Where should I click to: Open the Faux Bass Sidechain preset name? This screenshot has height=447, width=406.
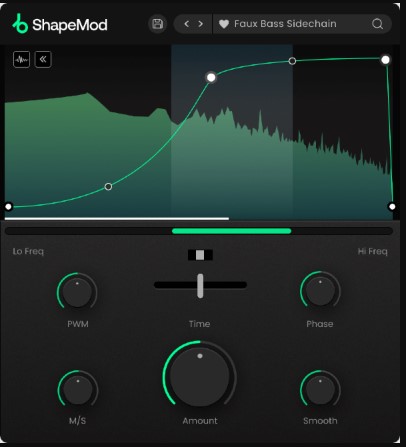click(x=285, y=24)
